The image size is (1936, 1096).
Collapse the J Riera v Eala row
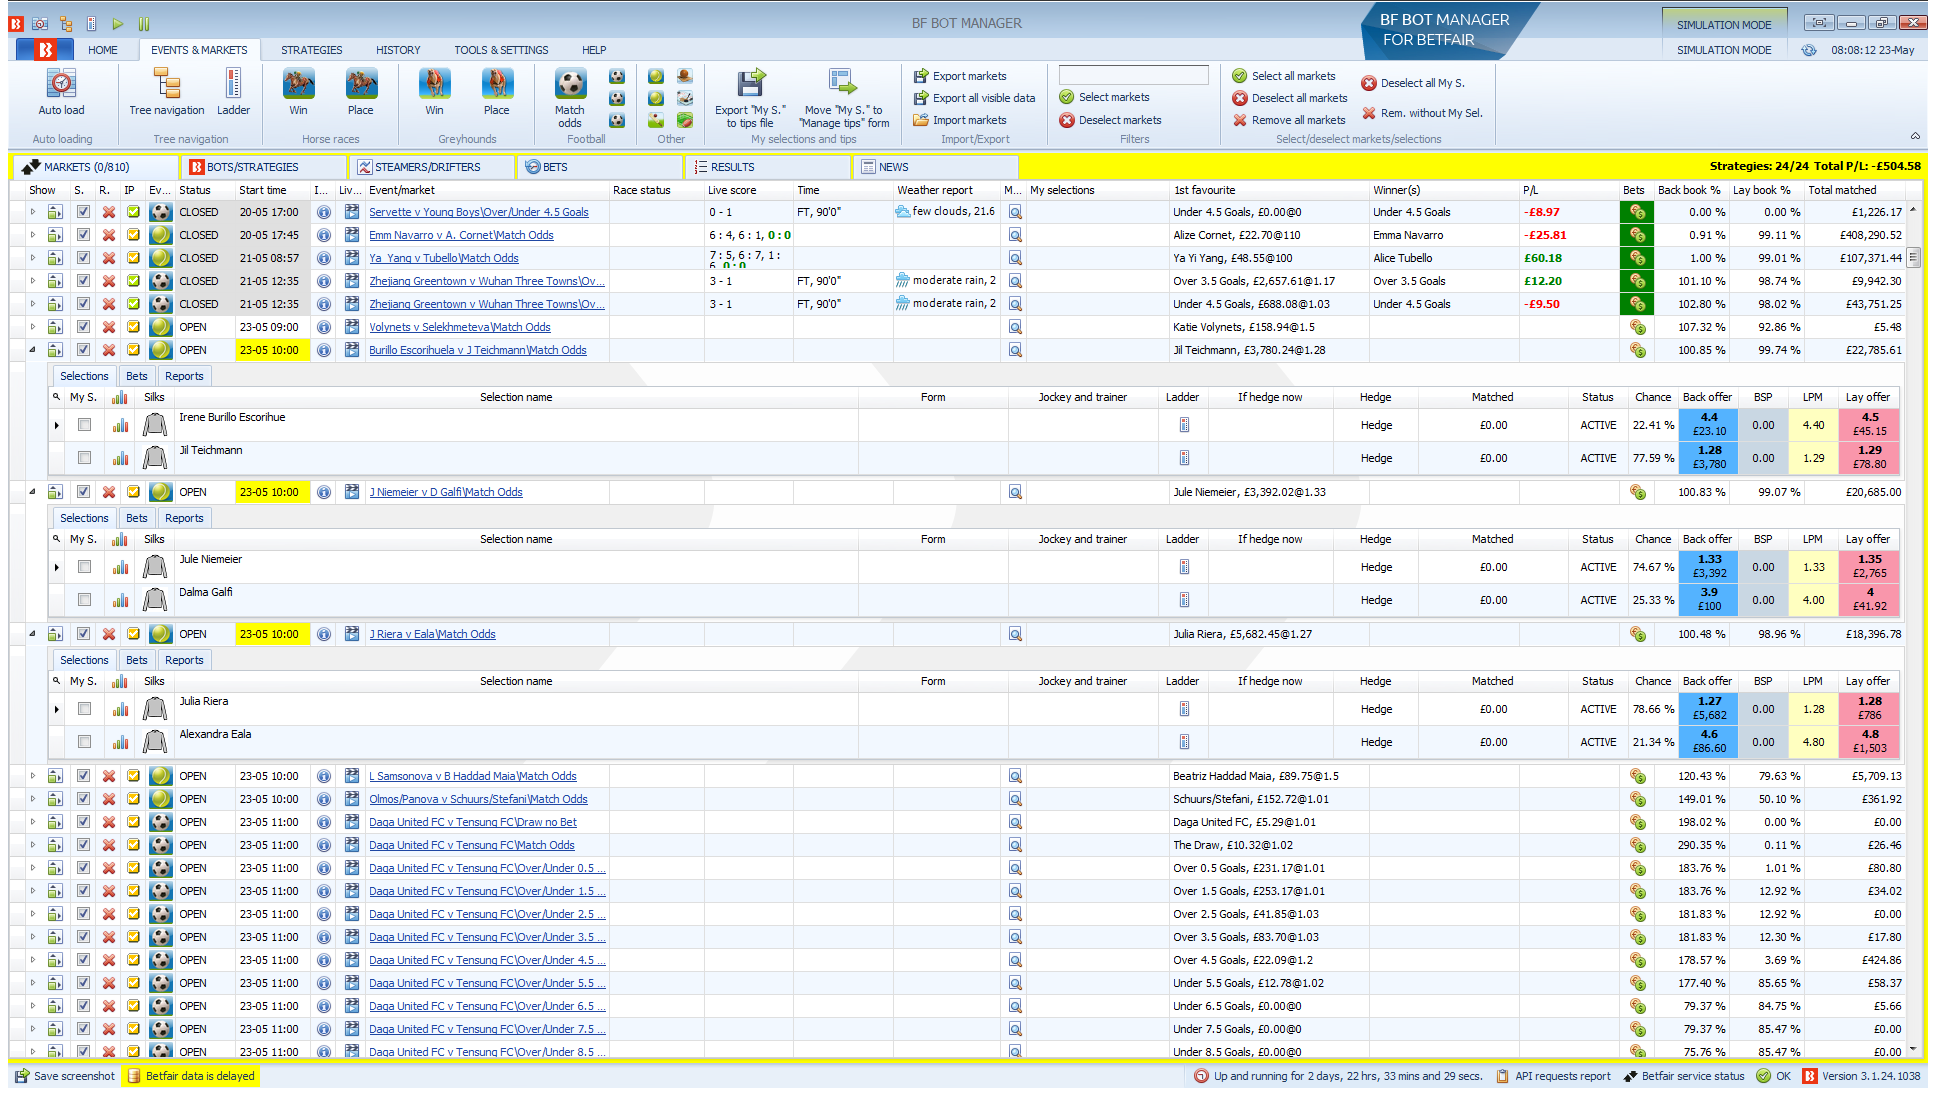click(32, 634)
